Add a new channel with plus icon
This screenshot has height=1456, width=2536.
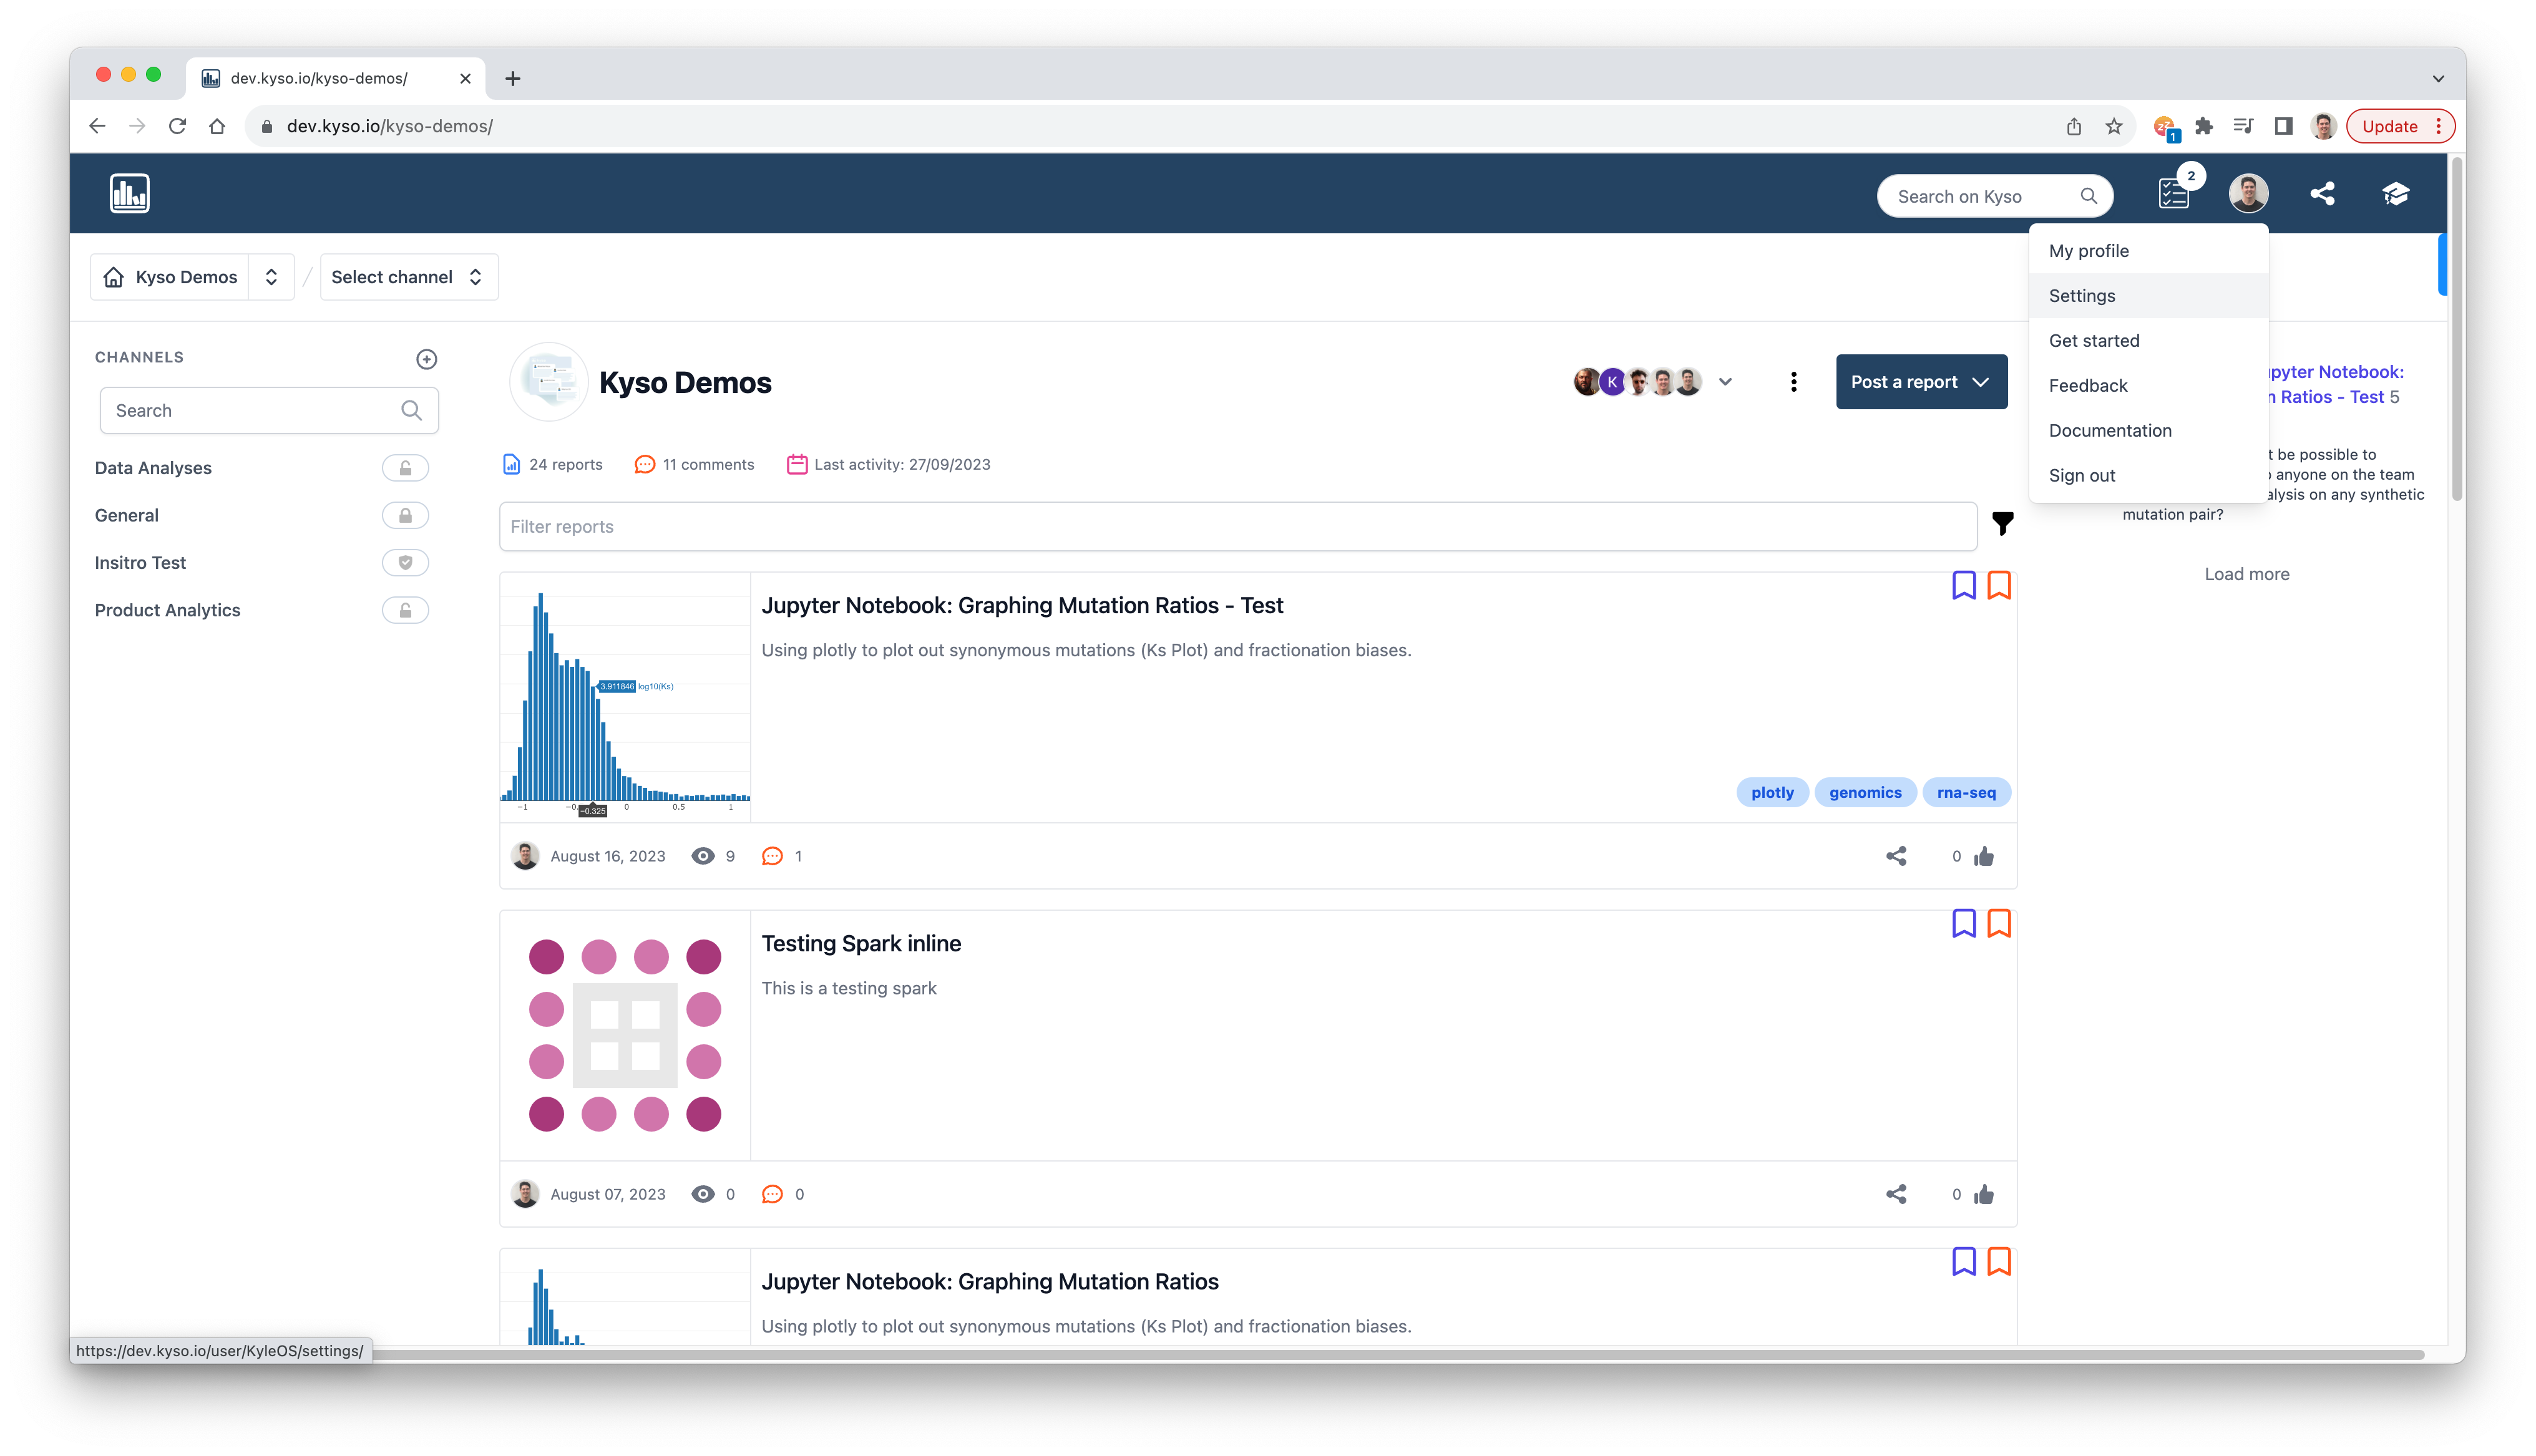(x=426, y=359)
